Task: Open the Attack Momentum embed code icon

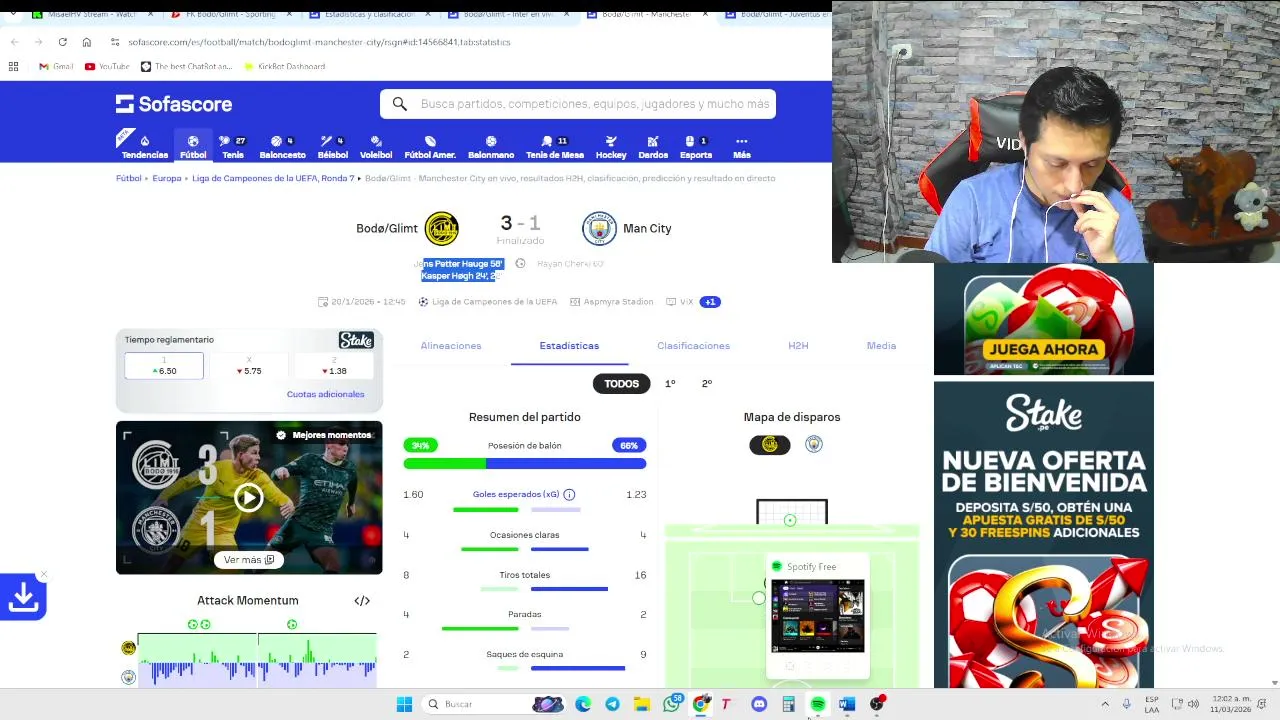Action: click(x=362, y=601)
